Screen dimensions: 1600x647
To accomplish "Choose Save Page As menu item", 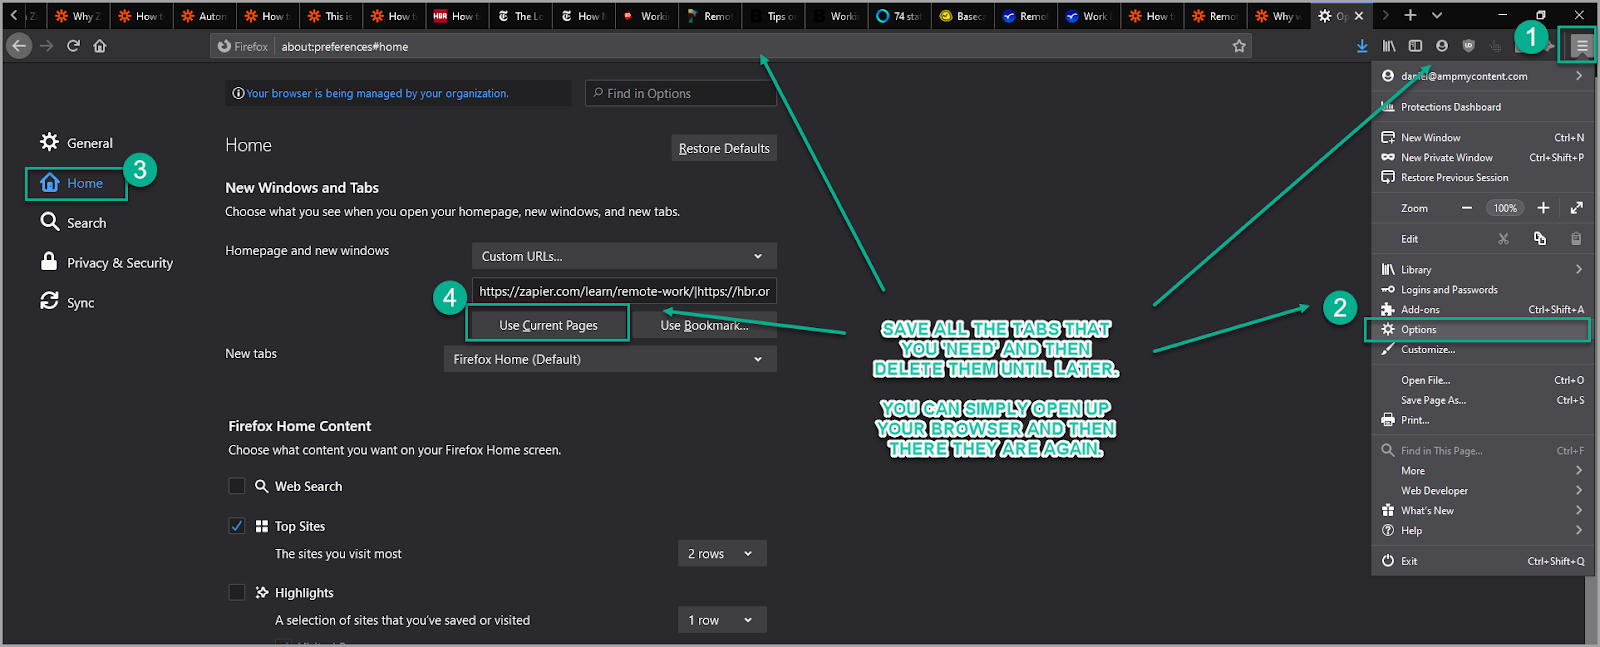I will pyautogui.click(x=1482, y=401).
